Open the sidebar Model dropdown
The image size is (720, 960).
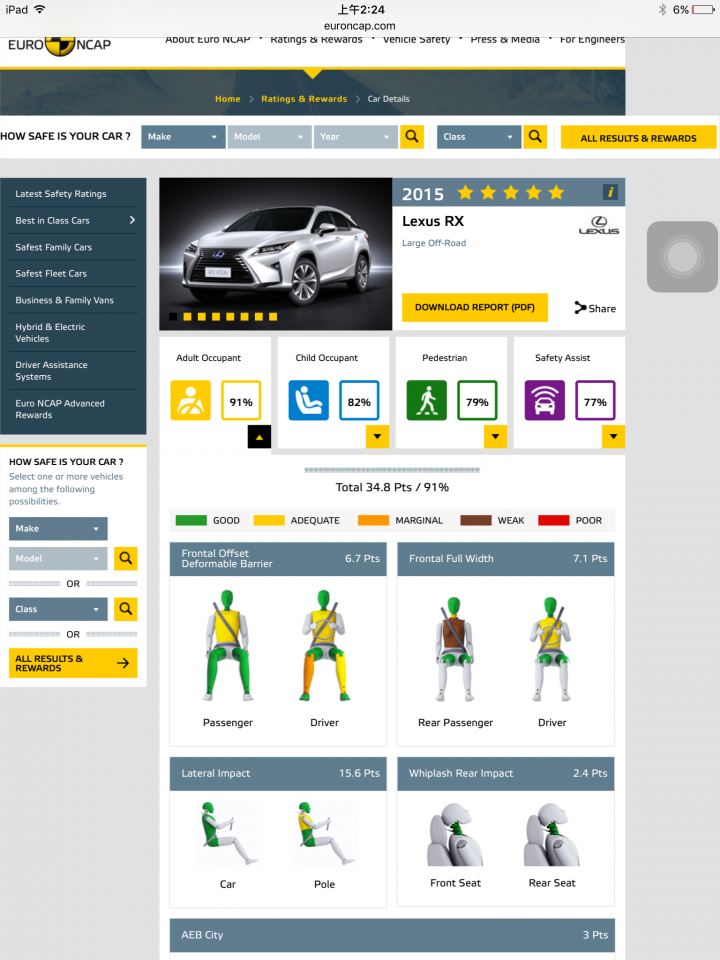58,558
